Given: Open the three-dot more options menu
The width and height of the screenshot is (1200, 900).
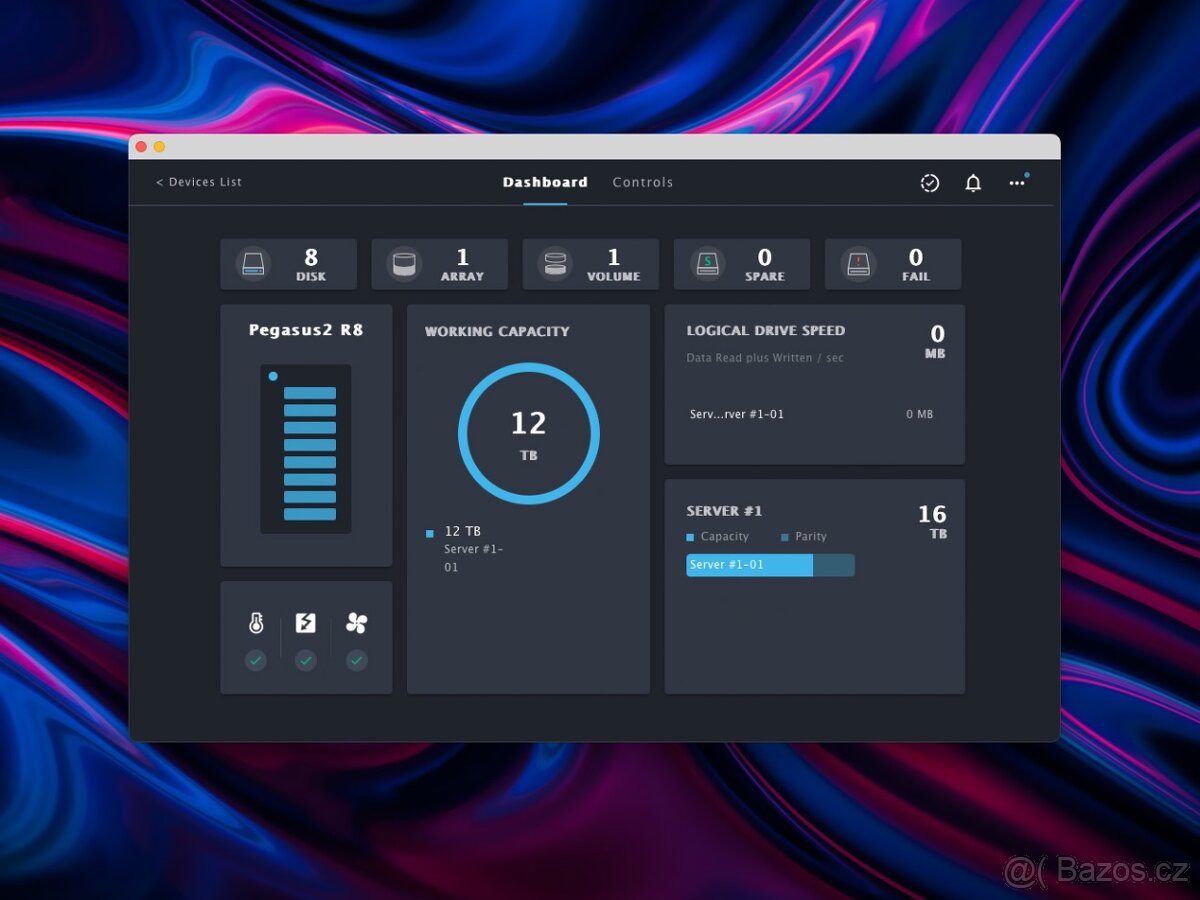Looking at the screenshot, I should (x=1017, y=183).
